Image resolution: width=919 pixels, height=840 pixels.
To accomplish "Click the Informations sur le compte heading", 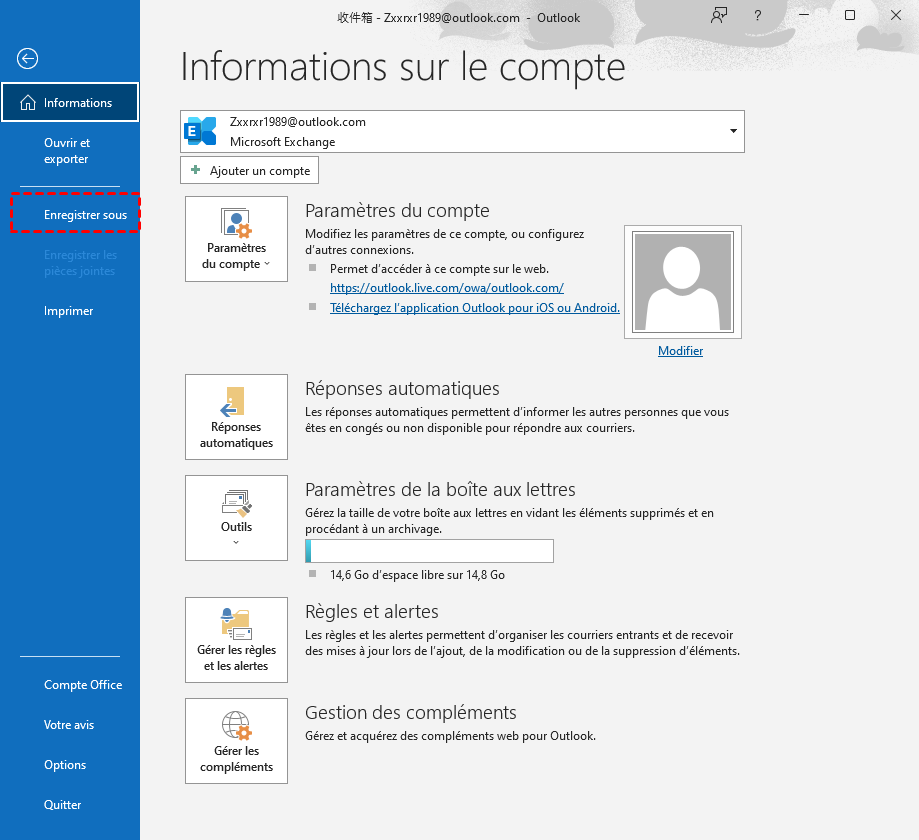I will click(403, 67).
